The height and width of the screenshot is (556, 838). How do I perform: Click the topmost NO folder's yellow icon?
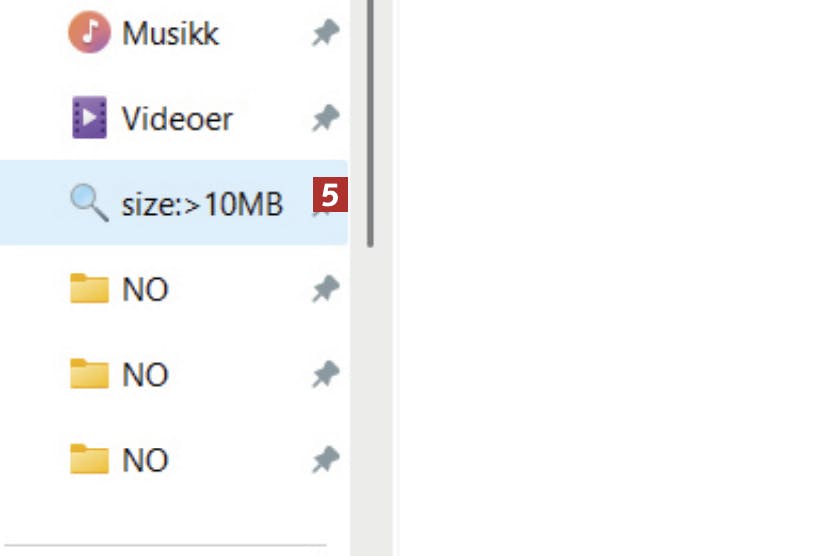(x=89, y=288)
